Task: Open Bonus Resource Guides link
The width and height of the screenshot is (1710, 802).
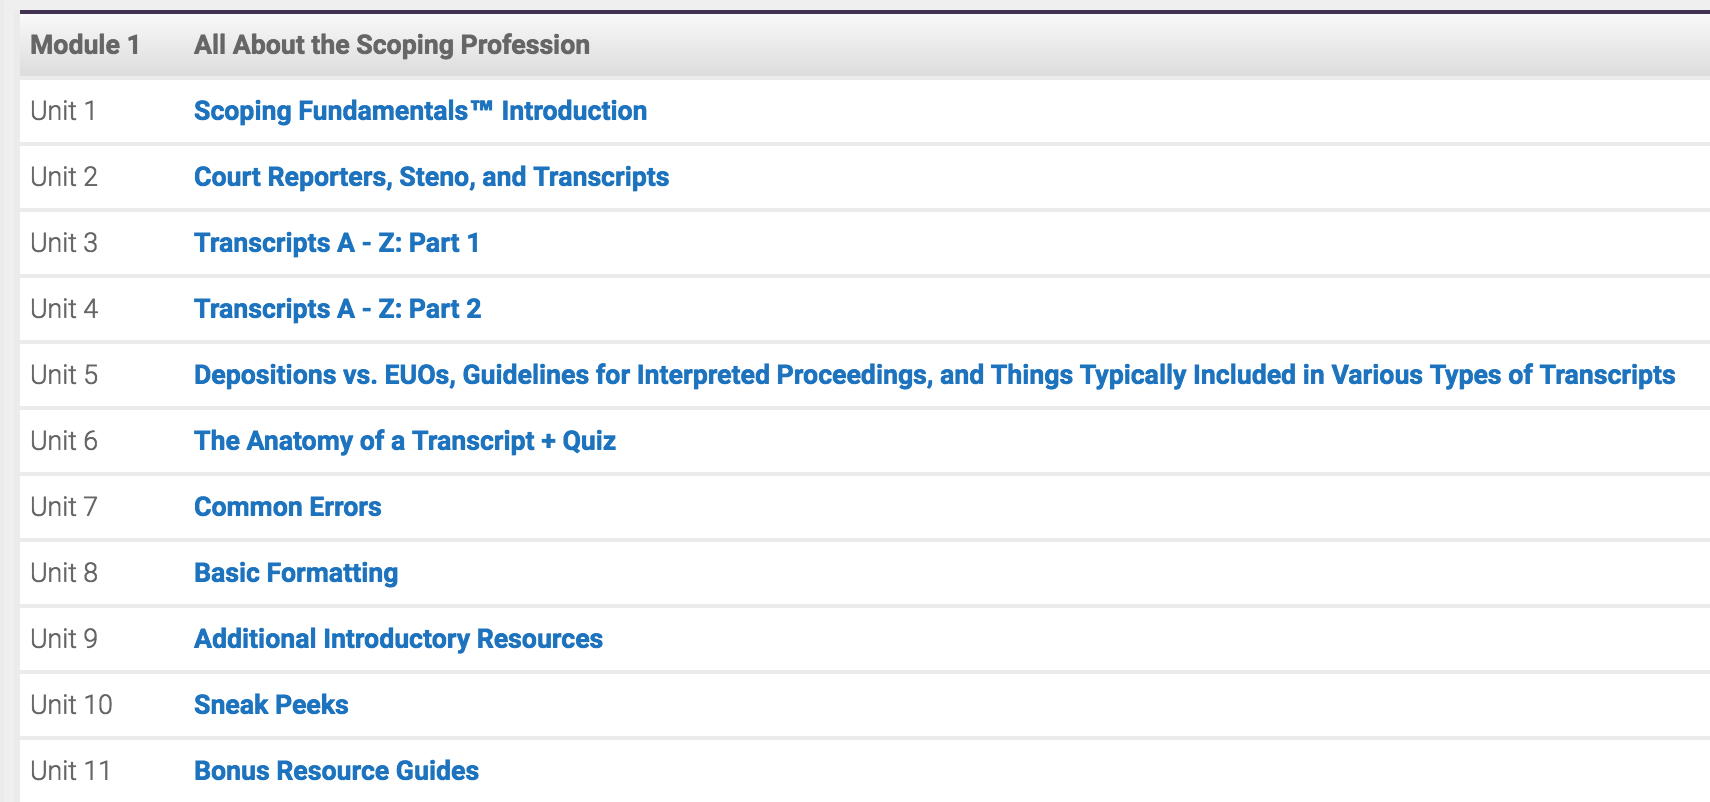Action: (x=336, y=771)
